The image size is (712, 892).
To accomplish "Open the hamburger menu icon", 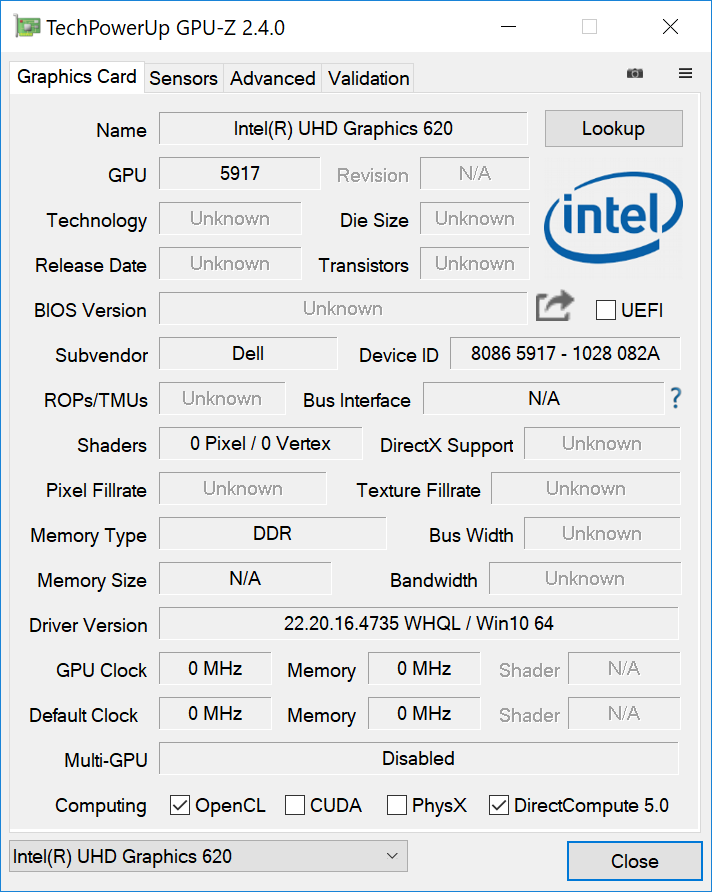I will (685, 73).
